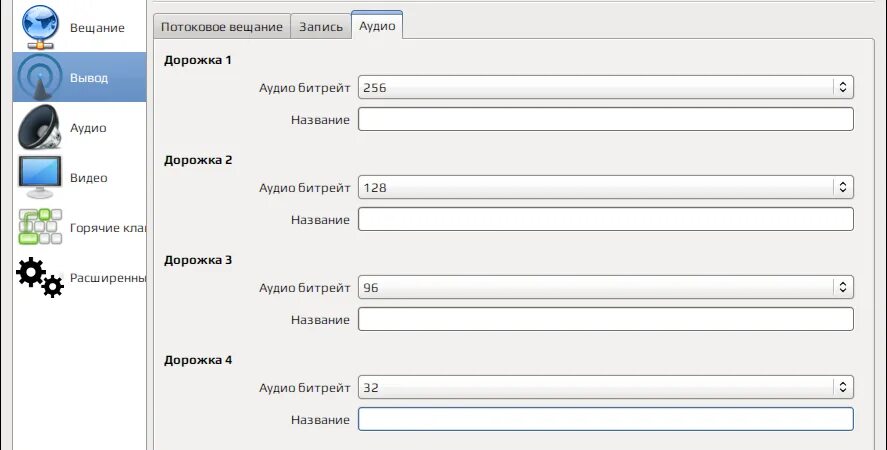Open the Горячие клавиши keyboard icon

pyautogui.click(x=40, y=227)
